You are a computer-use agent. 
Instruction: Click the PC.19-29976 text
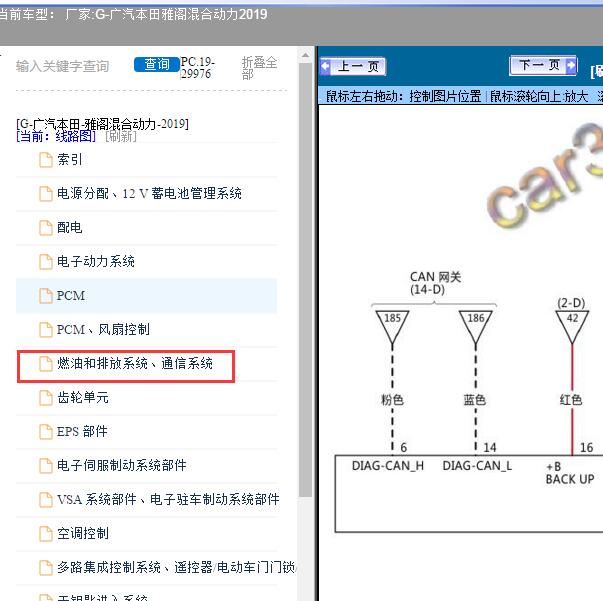pyautogui.click(x=198, y=68)
